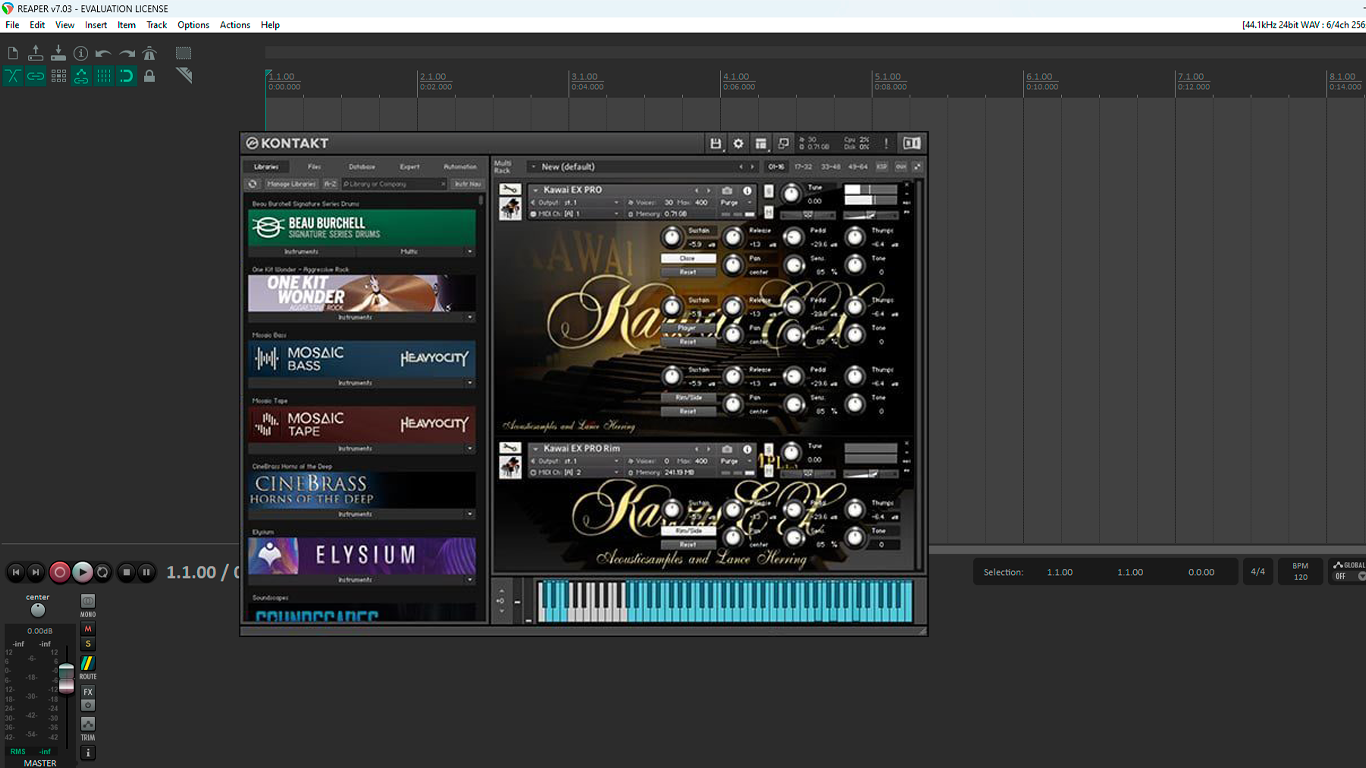Select rack page 17-32
1366x768 pixels.
tap(803, 167)
